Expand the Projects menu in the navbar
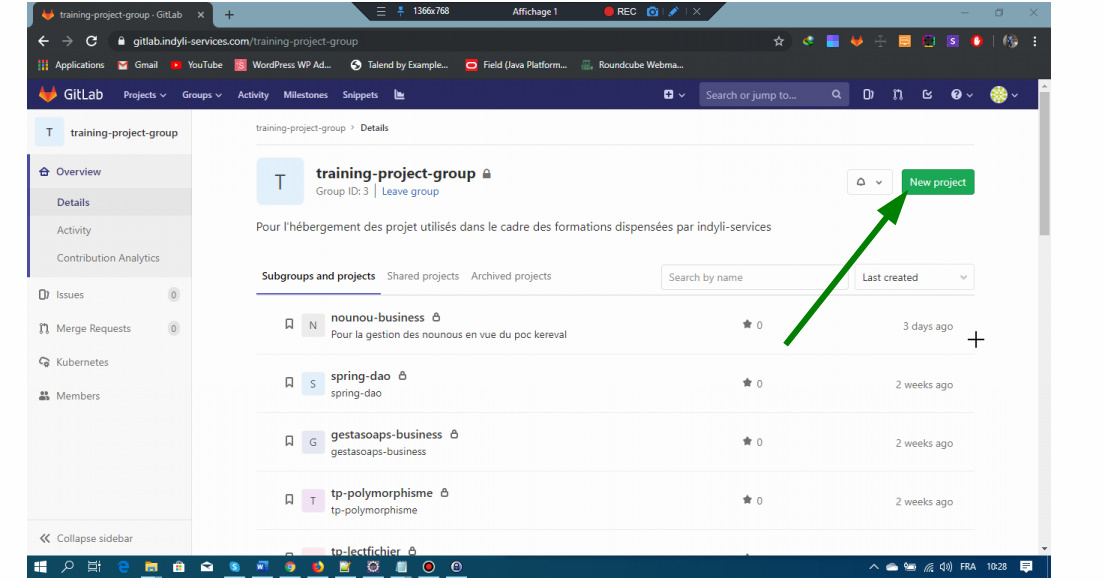The image size is (1104, 581). [143, 94]
